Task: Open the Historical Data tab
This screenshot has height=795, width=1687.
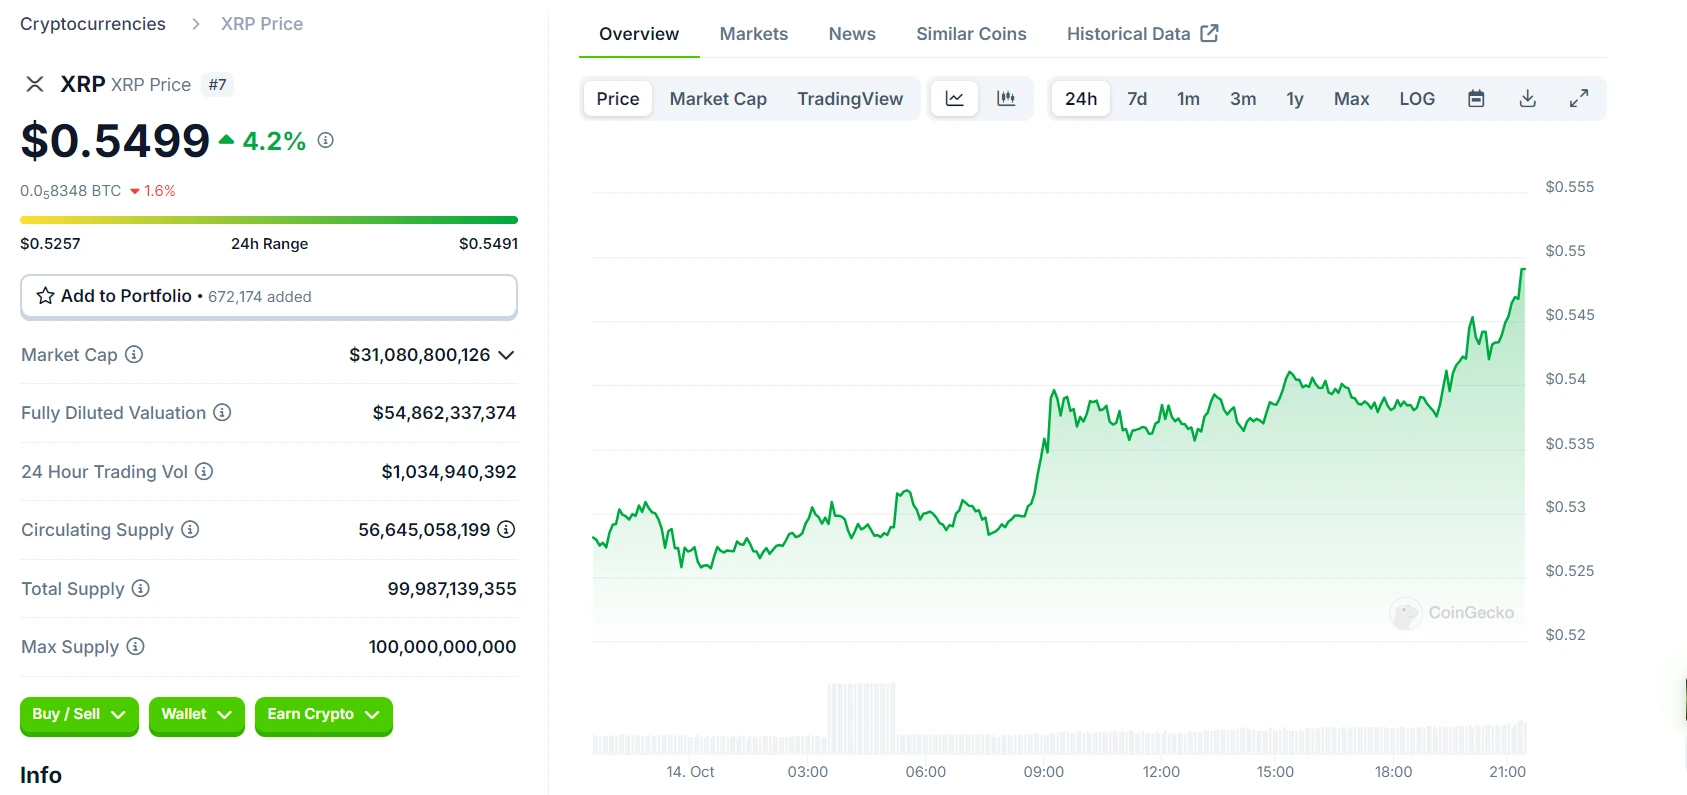Action: point(1142,34)
